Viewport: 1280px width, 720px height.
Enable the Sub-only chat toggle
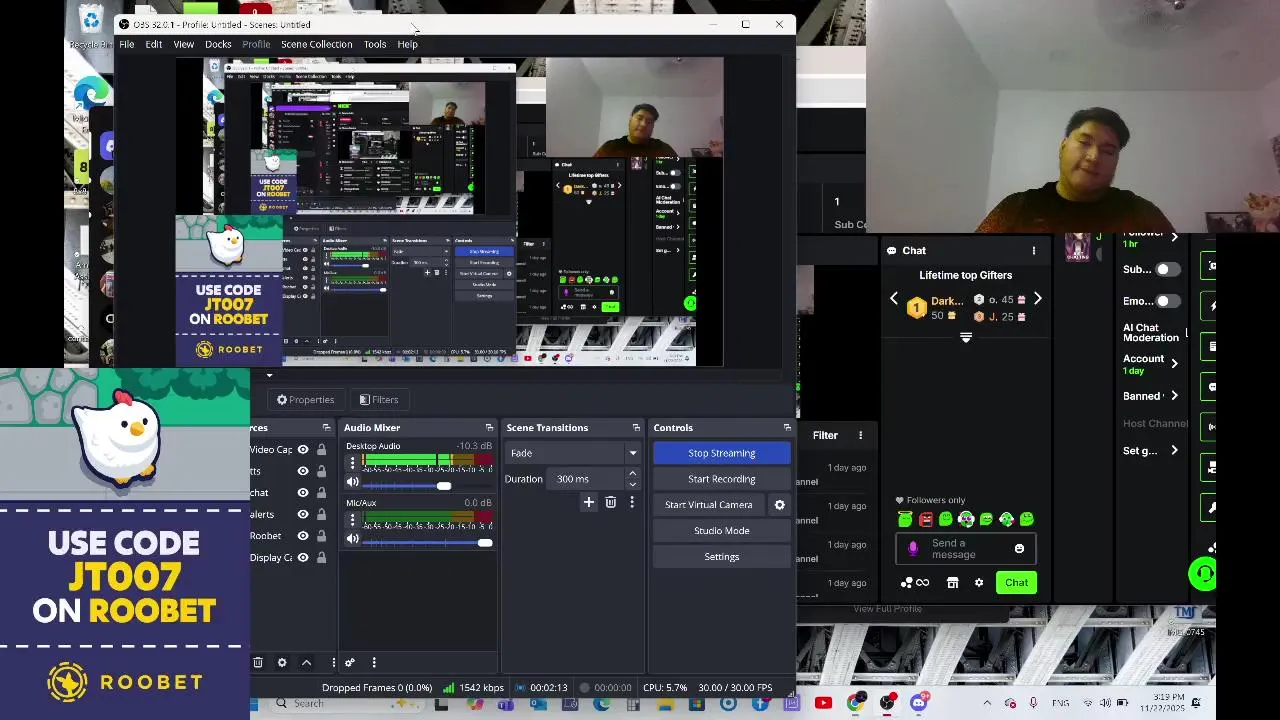coord(1167,269)
